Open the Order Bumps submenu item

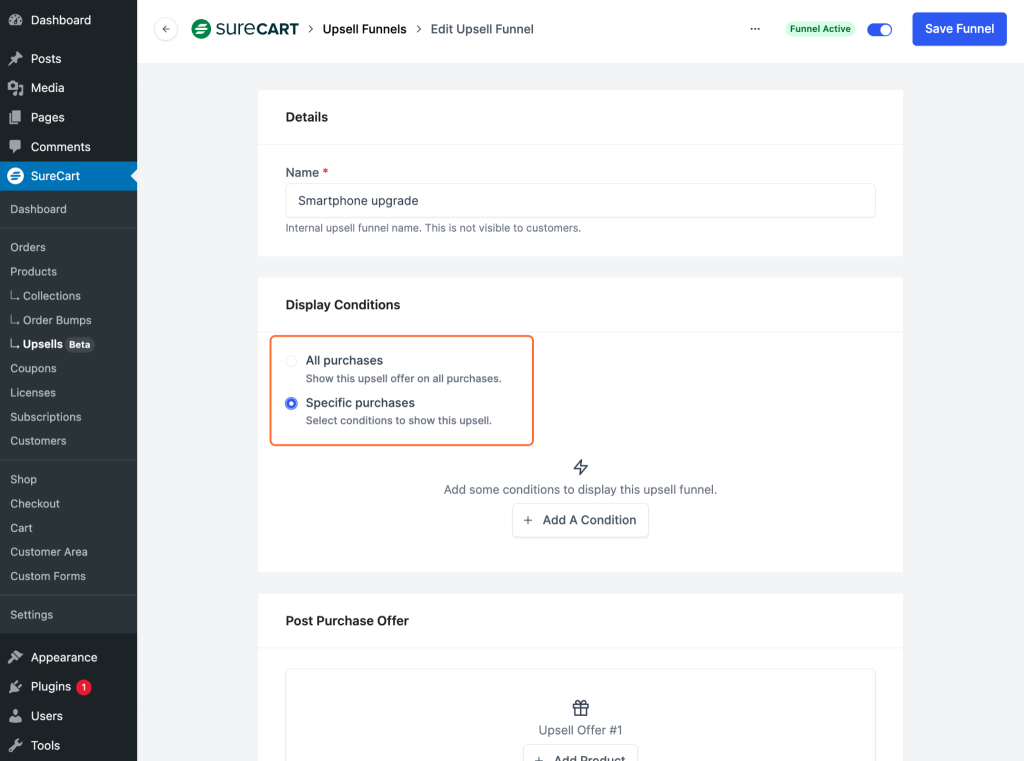57,320
